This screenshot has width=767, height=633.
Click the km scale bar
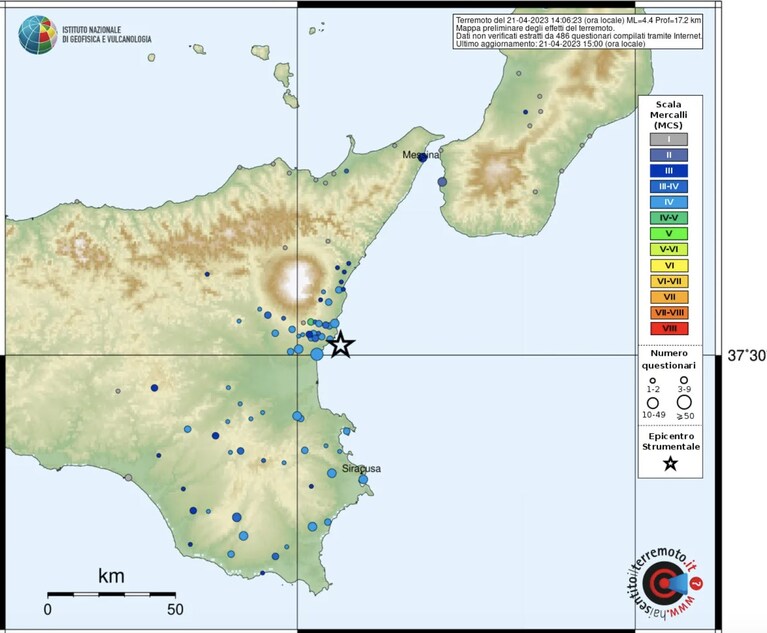pyautogui.click(x=112, y=594)
